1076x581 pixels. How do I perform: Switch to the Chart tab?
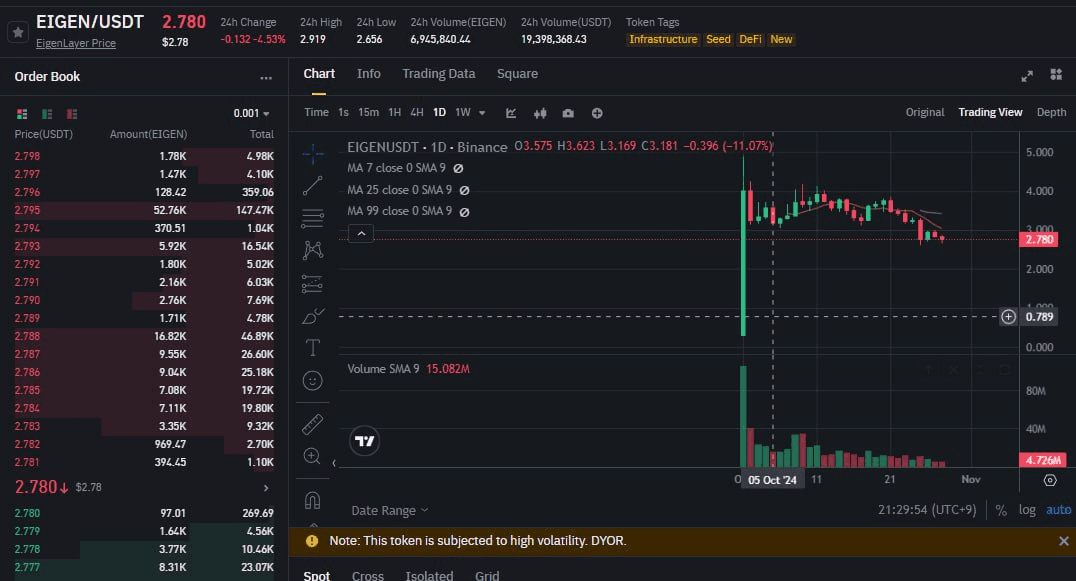click(x=319, y=74)
